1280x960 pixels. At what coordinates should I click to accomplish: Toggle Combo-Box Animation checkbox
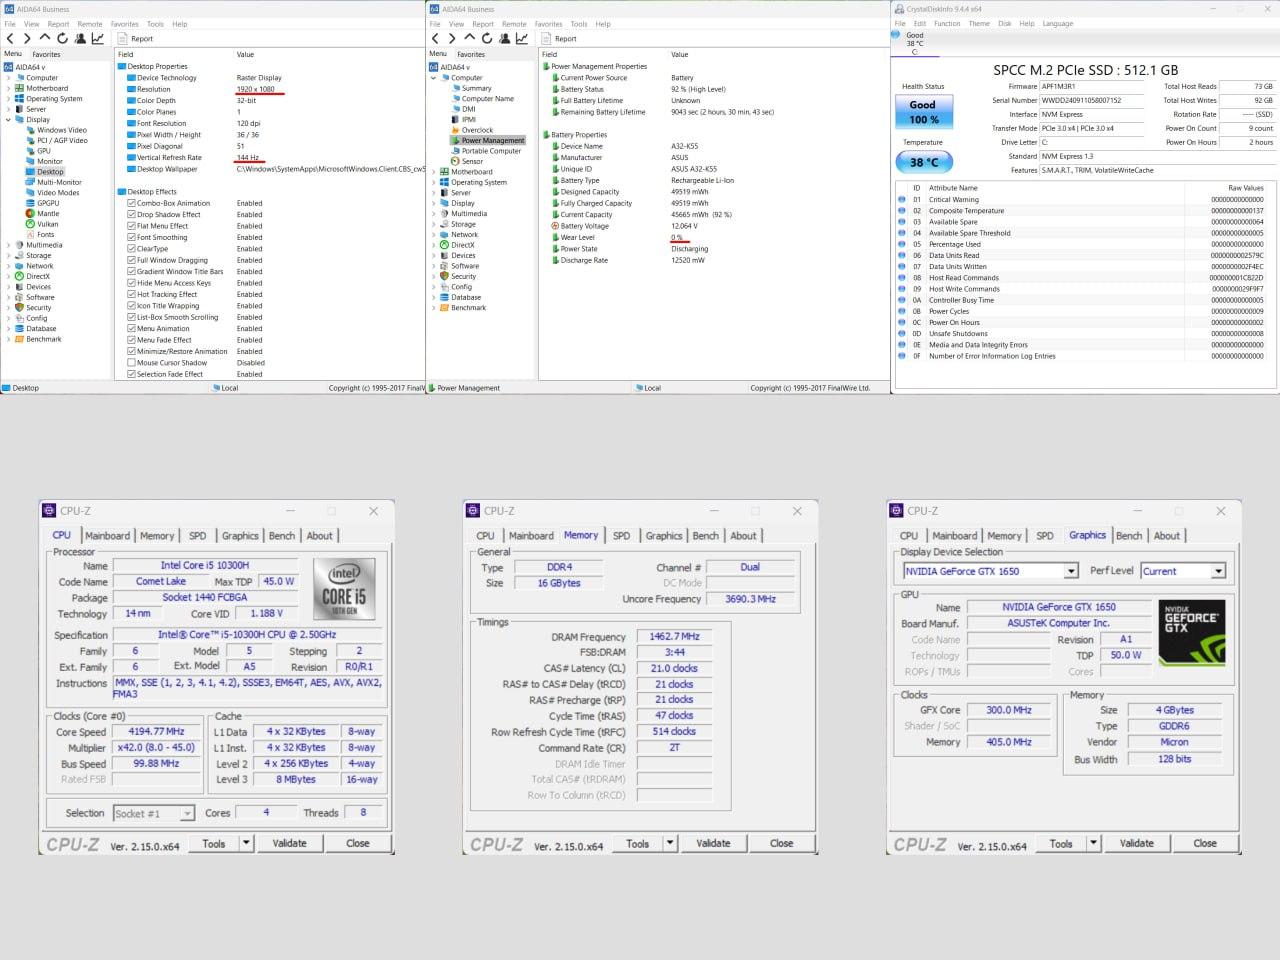(131, 203)
